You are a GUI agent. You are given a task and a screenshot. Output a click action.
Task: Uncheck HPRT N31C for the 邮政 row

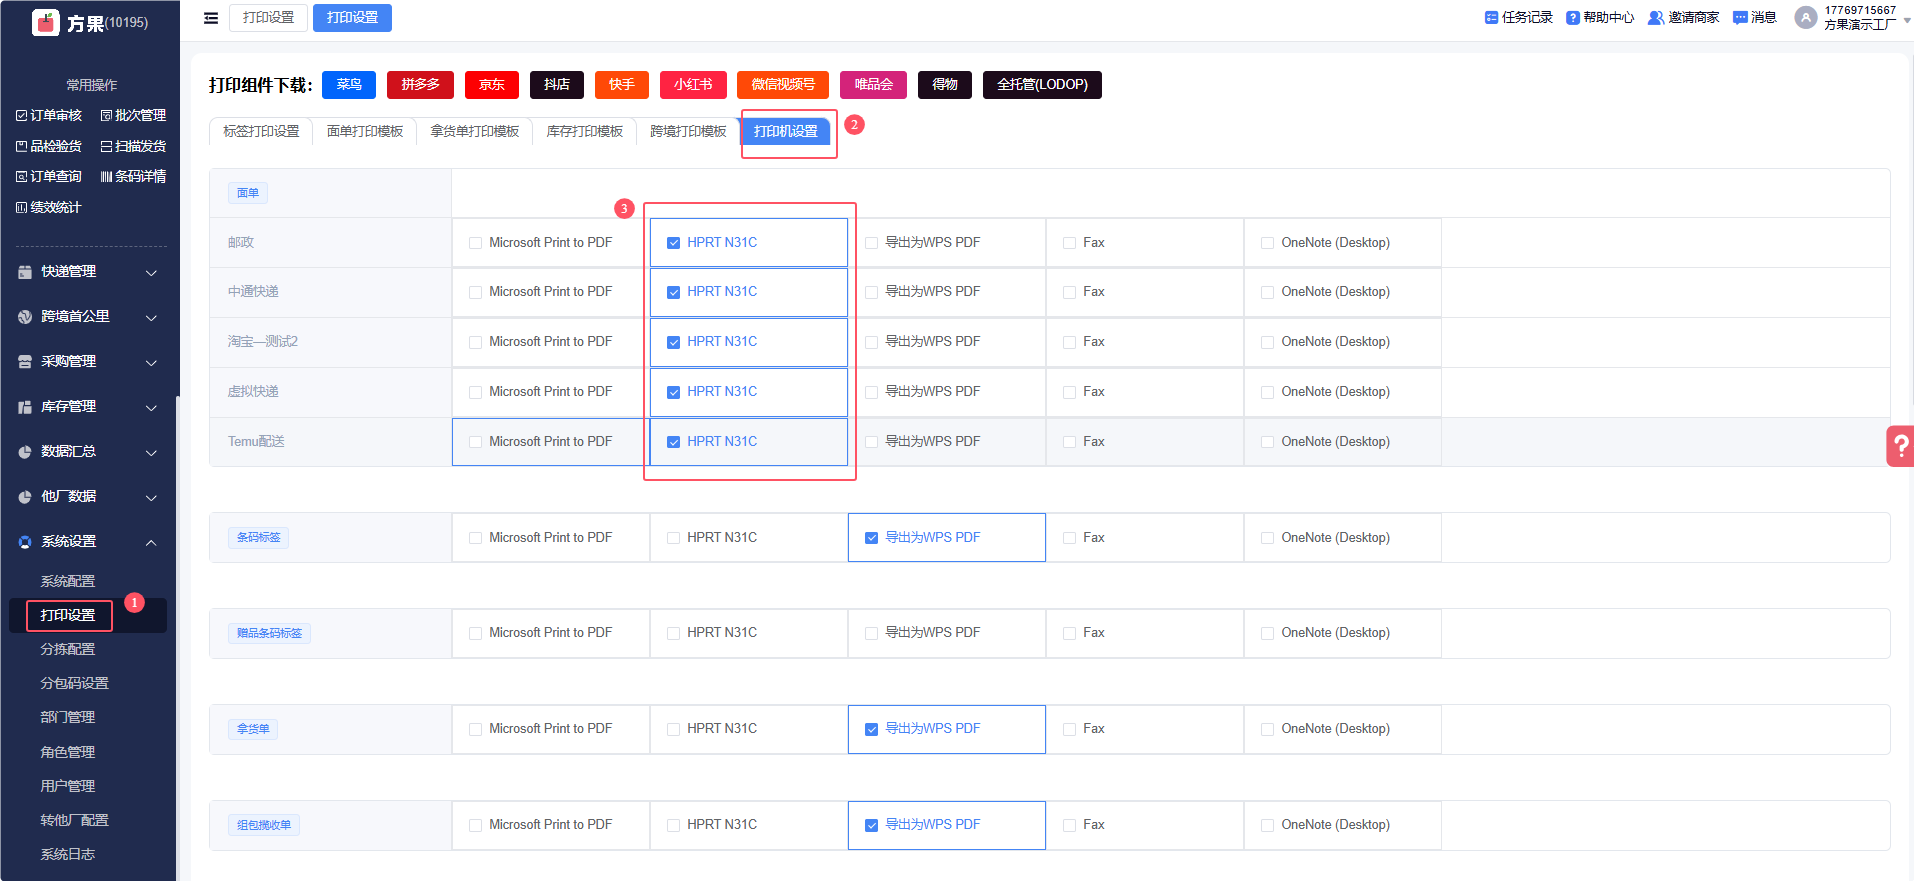674,243
